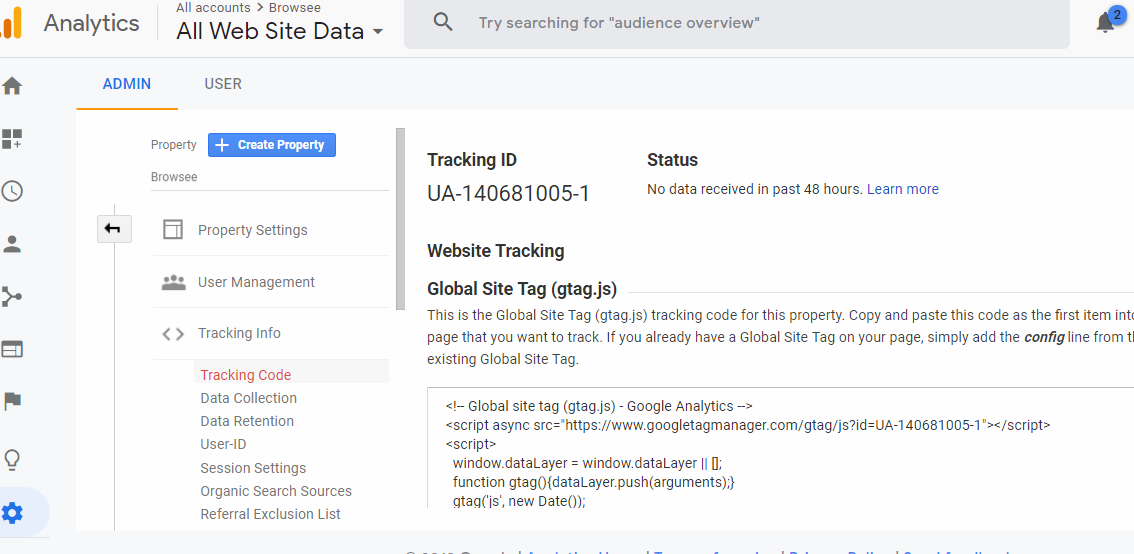The height and width of the screenshot is (554, 1134).
Task: Click the Create Property button
Action: (272, 145)
